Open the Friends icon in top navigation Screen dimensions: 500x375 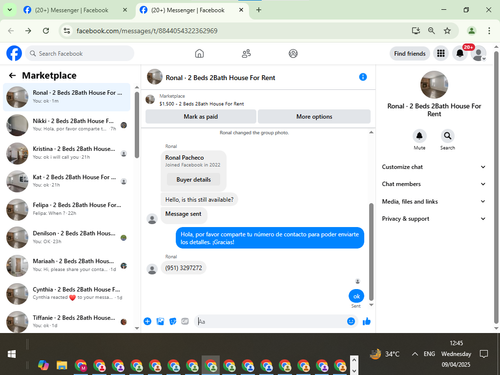coord(246,53)
